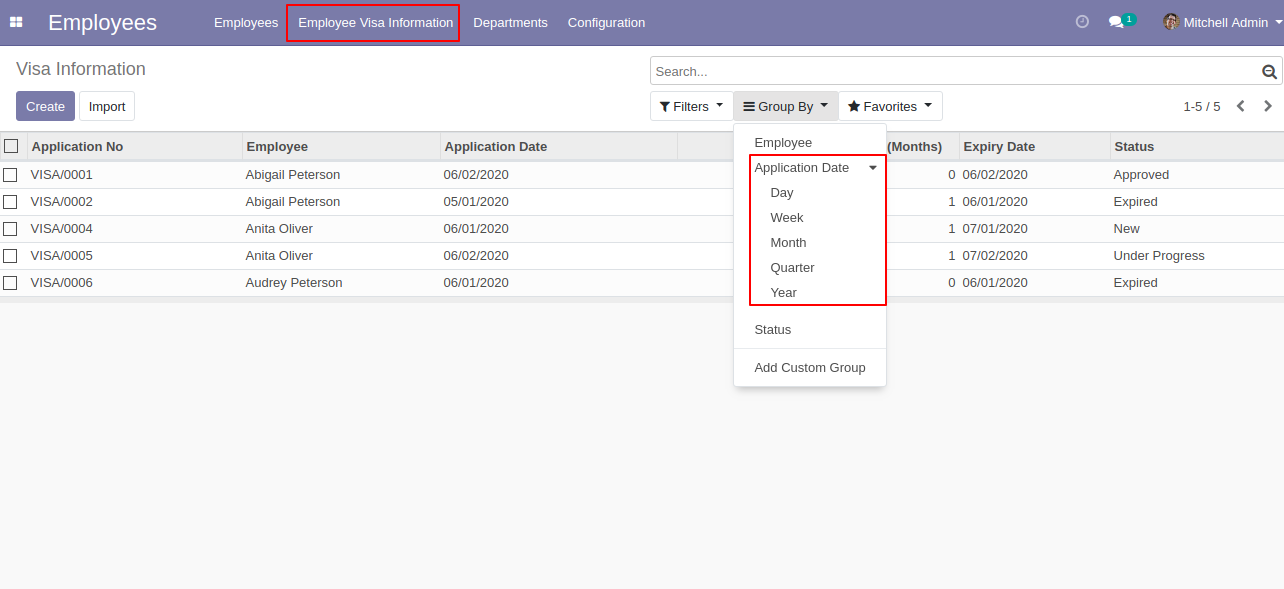Expand the Favorites dropdown
The width and height of the screenshot is (1284, 589).
coord(890,106)
